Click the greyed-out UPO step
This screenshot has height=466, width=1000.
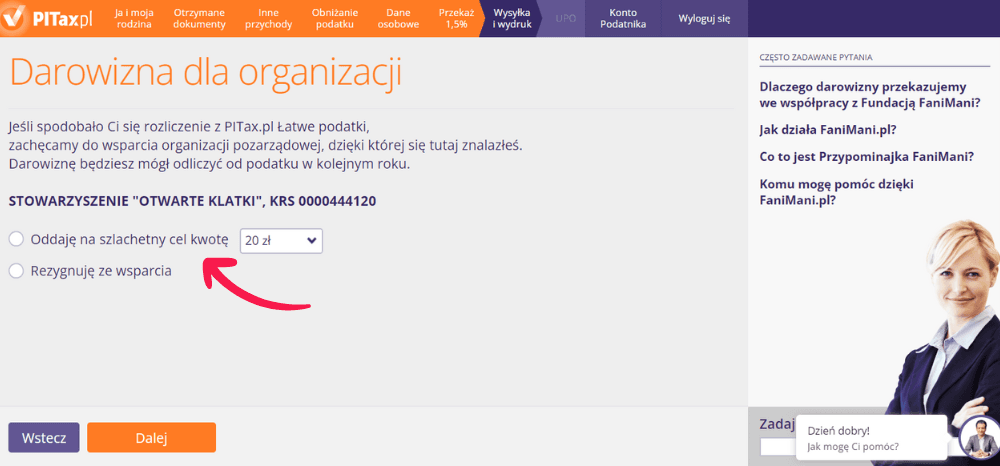click(x=565, y=18)
